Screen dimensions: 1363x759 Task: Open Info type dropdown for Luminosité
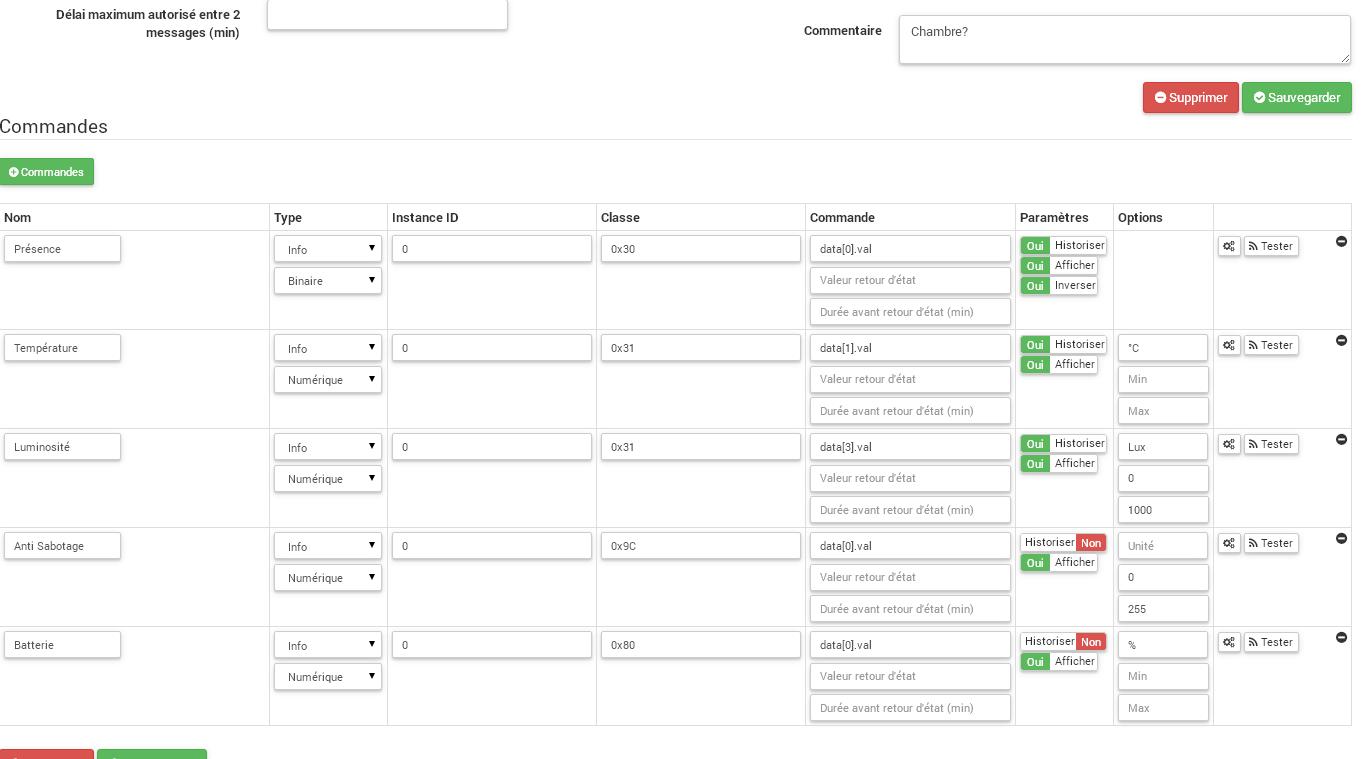coord(328,447)
